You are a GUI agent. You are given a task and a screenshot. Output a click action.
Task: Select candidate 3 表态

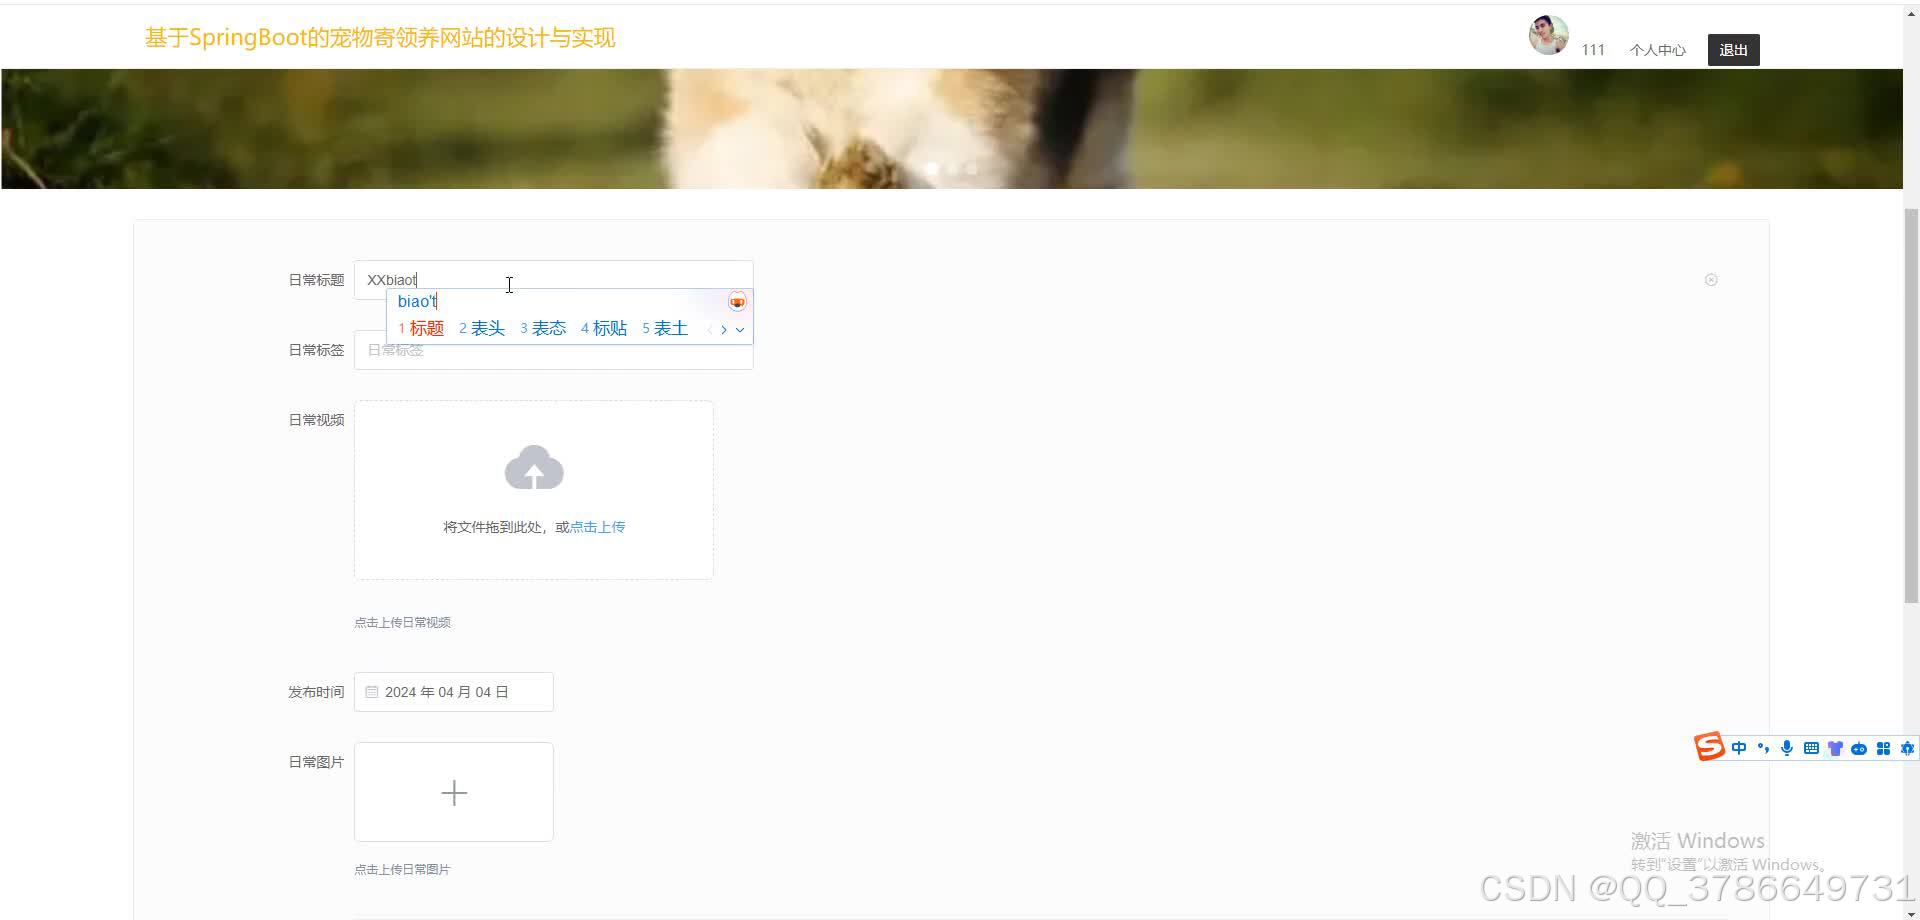pyautogui.click(x=543, y=328)
